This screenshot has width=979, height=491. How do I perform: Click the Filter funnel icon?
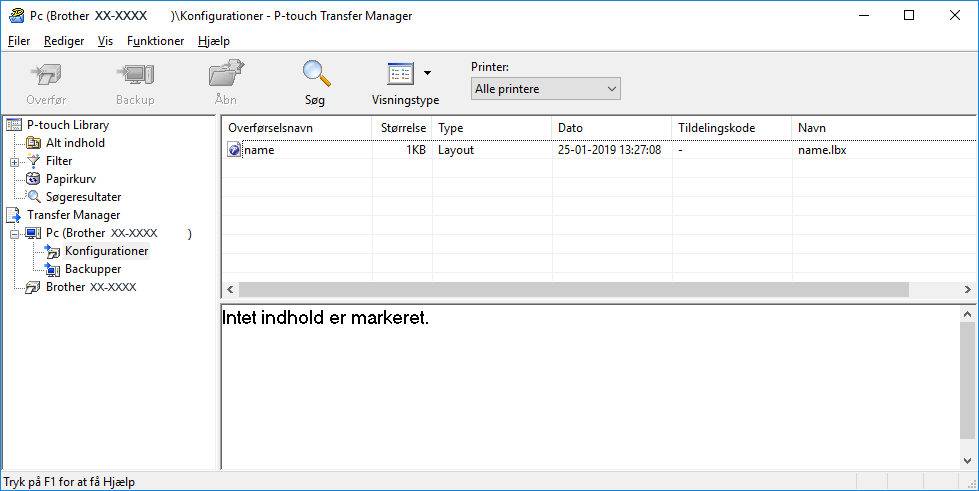34,161
